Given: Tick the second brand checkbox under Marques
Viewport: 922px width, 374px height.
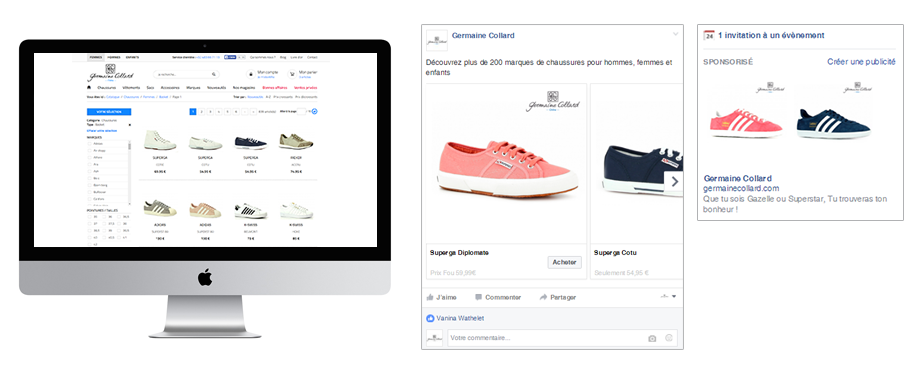Looking at the screenshot, I should (89, 151).
